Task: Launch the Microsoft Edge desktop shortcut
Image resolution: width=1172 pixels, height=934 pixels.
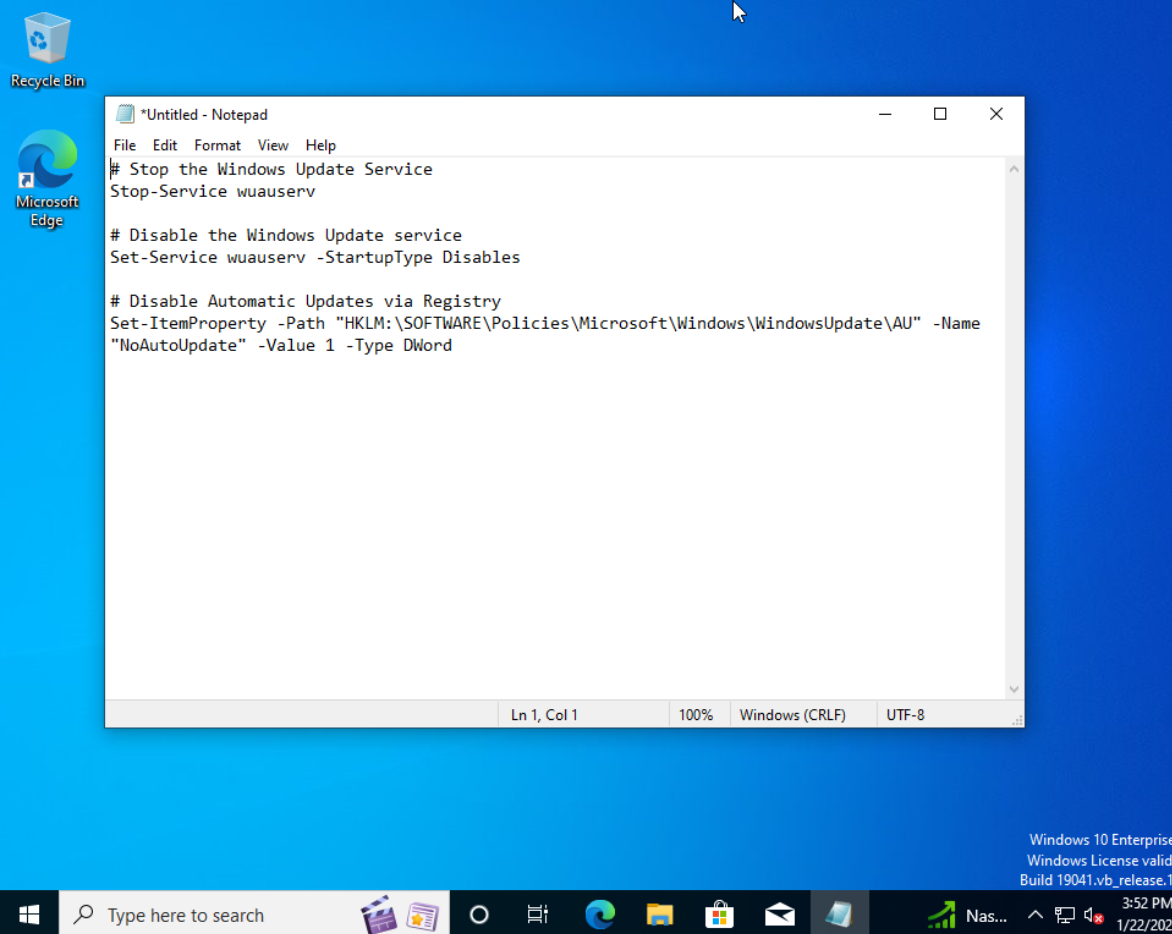Action: (x=47, y=179)
